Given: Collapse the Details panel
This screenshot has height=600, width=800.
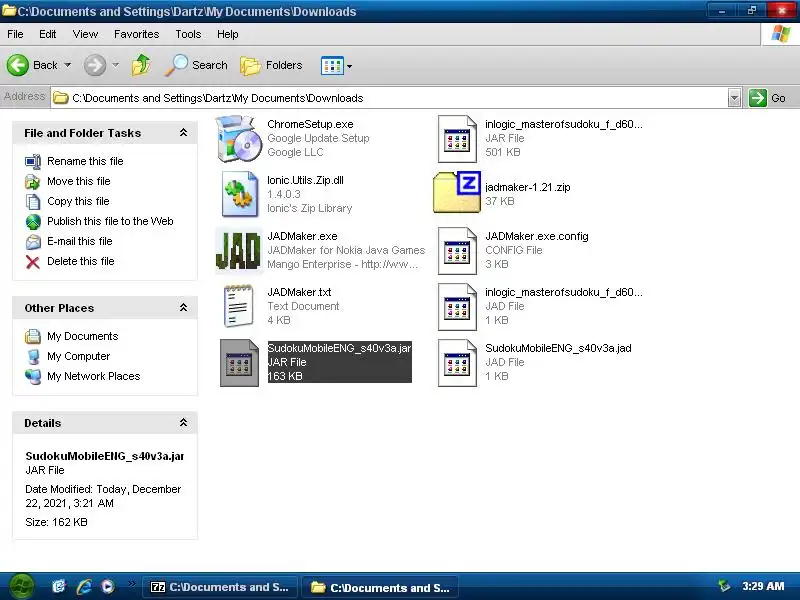Looking at the screenshot, I should tap(183, 423).
